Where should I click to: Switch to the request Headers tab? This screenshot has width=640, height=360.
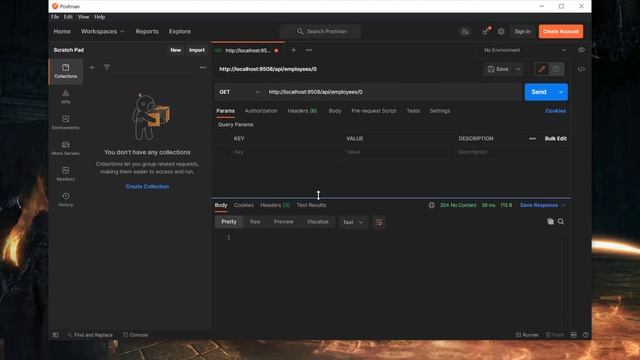pyautogui.click(x=302, y=111)
